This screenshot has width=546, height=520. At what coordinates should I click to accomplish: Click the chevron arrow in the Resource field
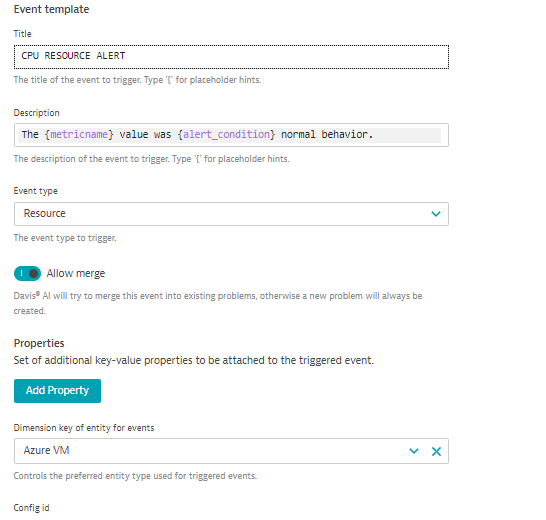tap(436, 214)
